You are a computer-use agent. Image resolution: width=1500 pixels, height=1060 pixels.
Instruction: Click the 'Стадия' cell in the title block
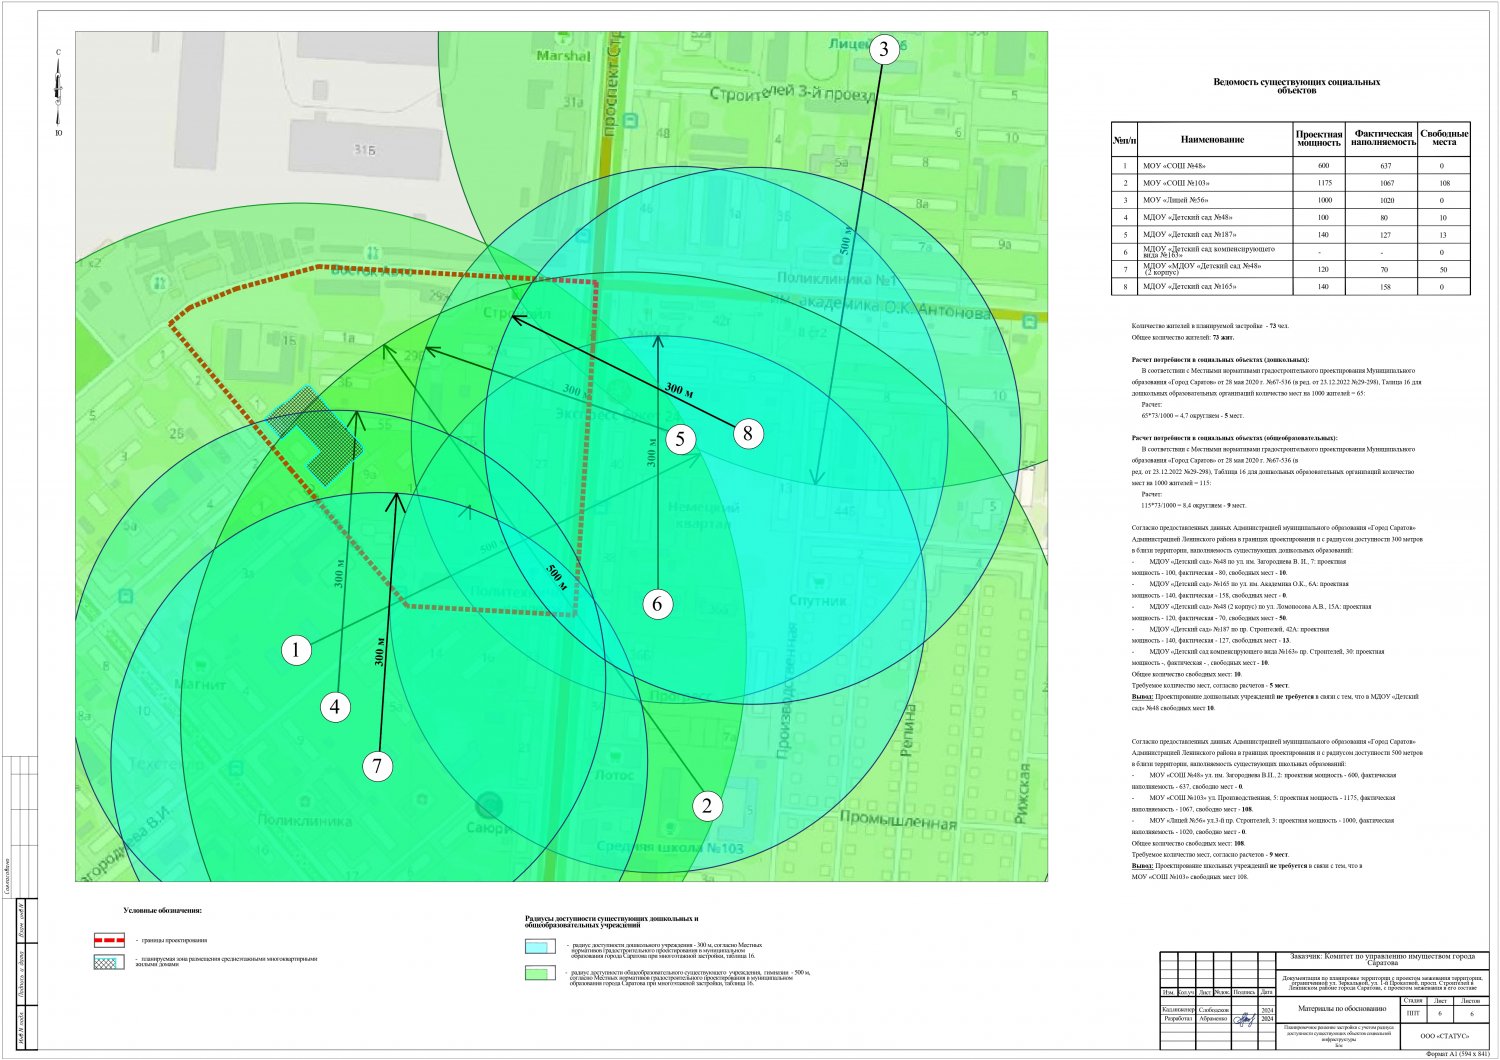[1412, 1000]
